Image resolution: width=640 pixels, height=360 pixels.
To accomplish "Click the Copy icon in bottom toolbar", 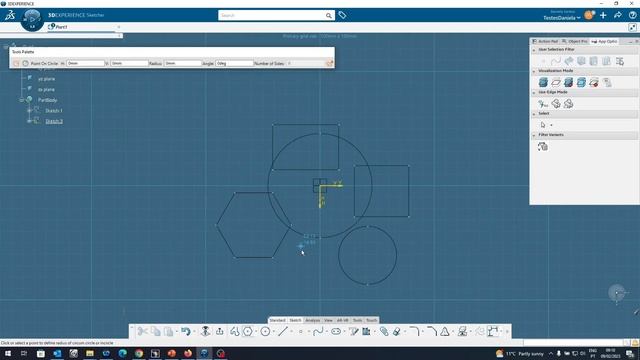I will point(156,331).
